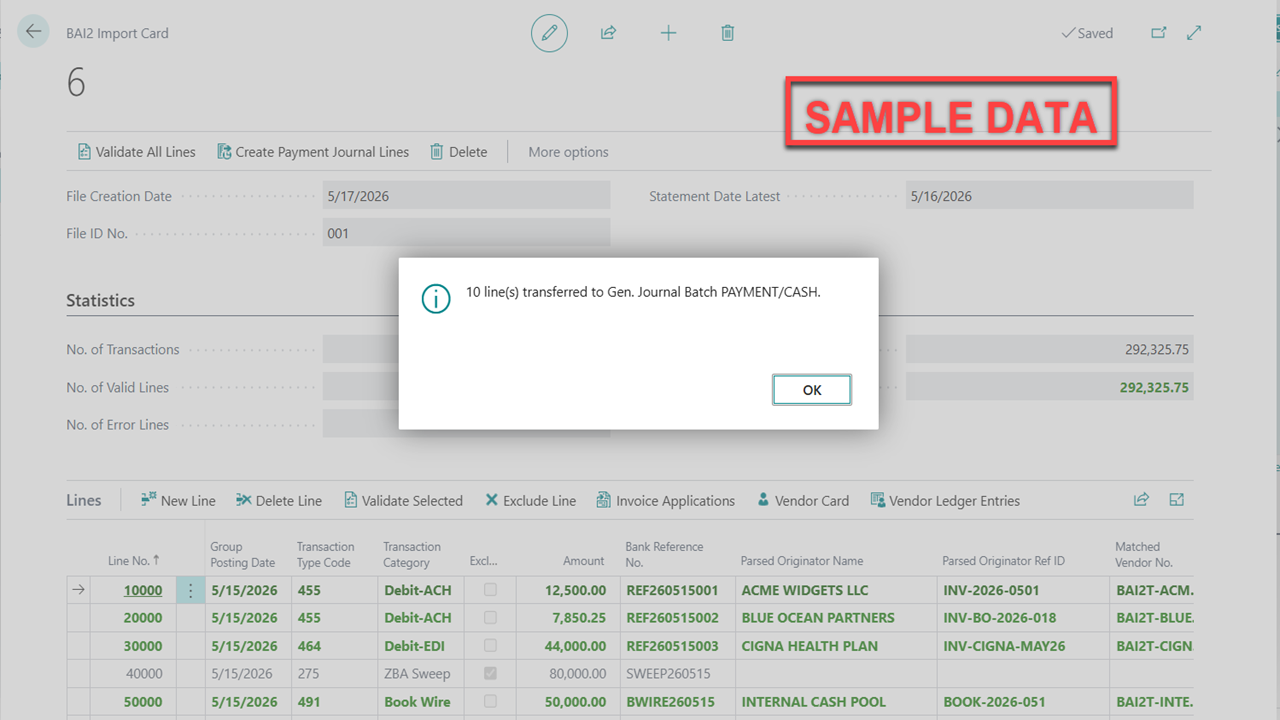Click Transaction Type Code column header
Viewport: 1280px width, 720px height.
tap(326, 554)
